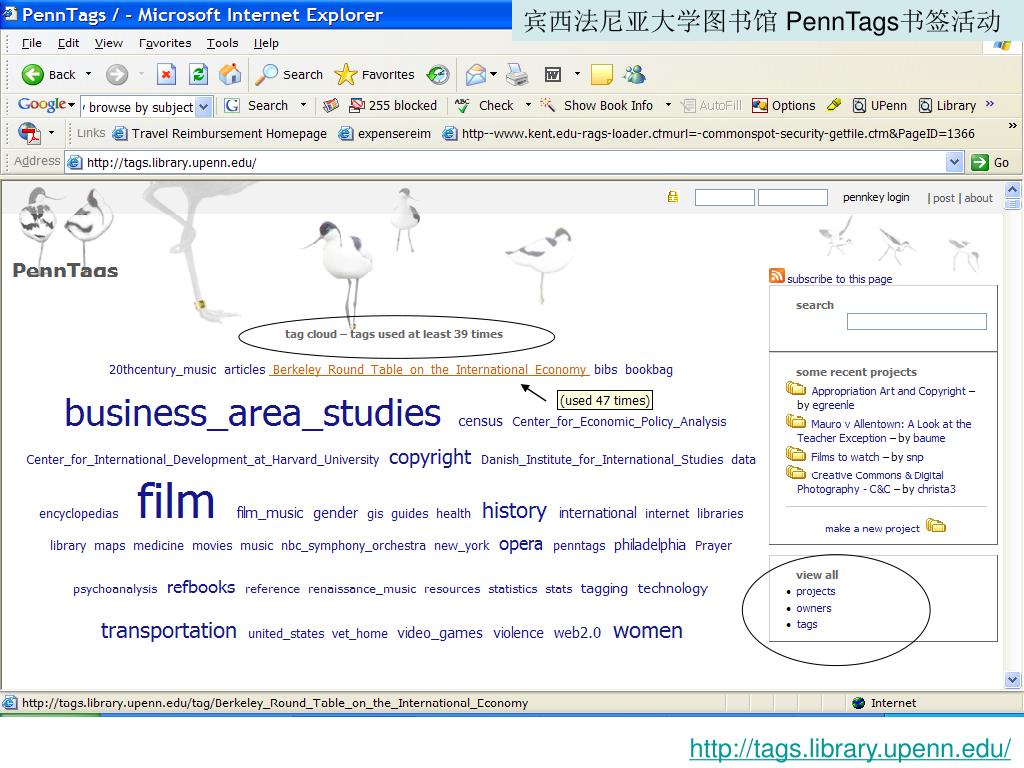Open the Library toolbar shortcut
The height and width of the screenshot is (768, 1024).
pyautogui.click(x=947, y=105)
